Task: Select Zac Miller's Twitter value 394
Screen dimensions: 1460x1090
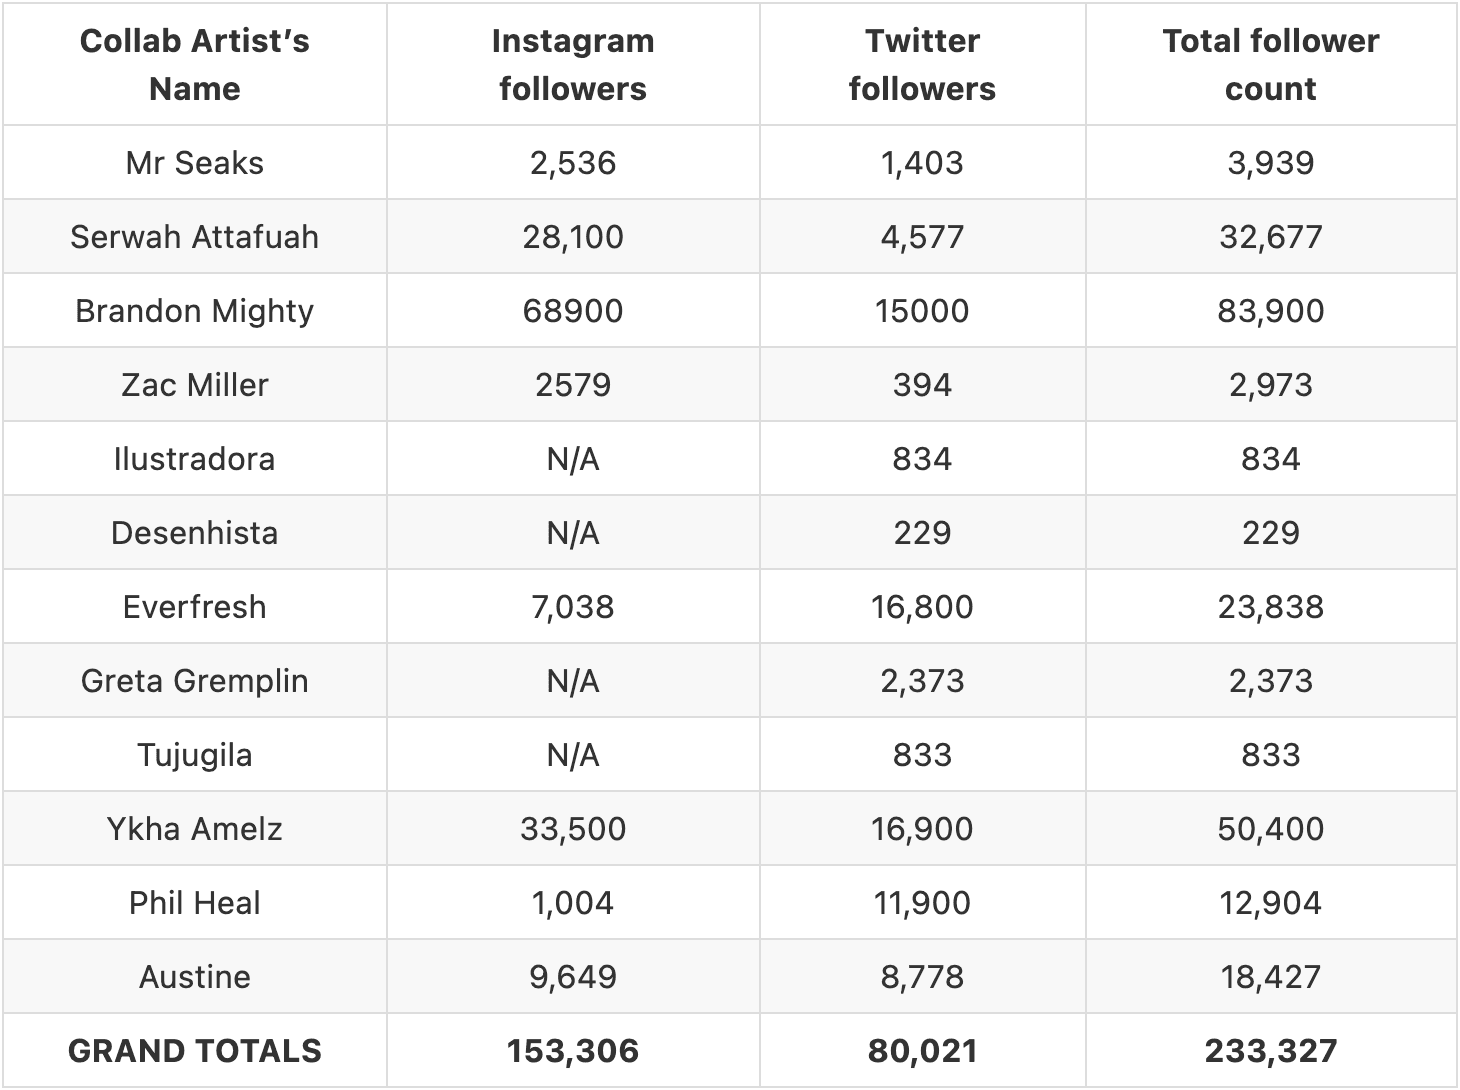Action: tap(922, 385)
